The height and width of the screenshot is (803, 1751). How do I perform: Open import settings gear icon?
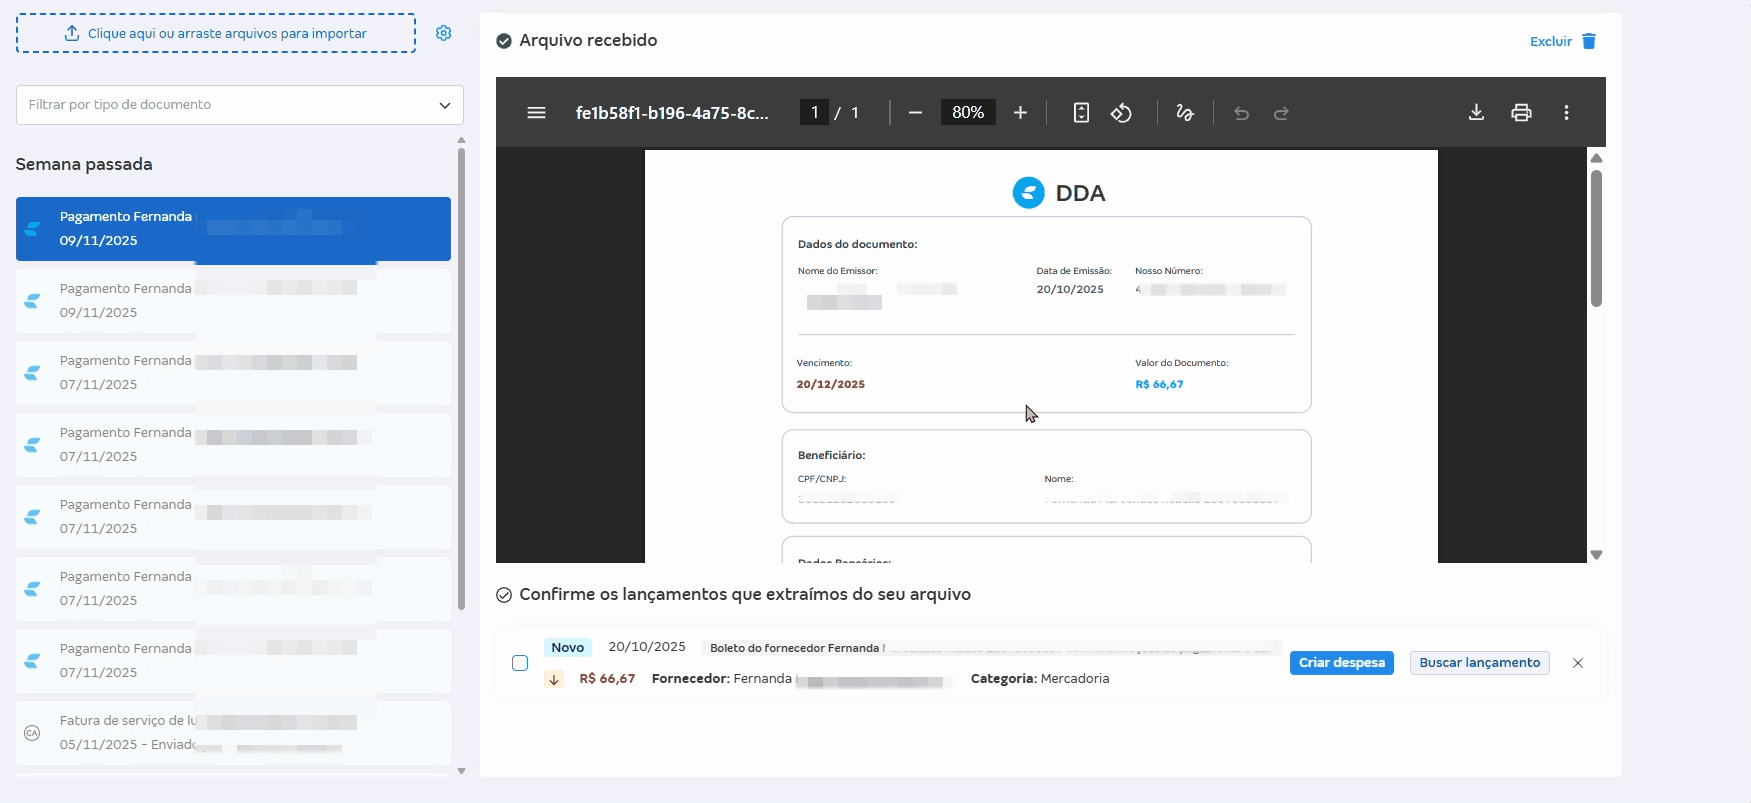click(444, 33)
